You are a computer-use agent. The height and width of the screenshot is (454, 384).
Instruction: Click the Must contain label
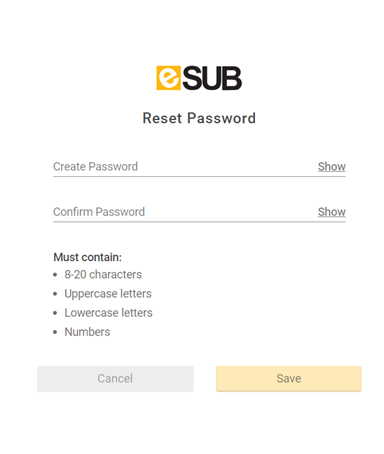(88, 257)
